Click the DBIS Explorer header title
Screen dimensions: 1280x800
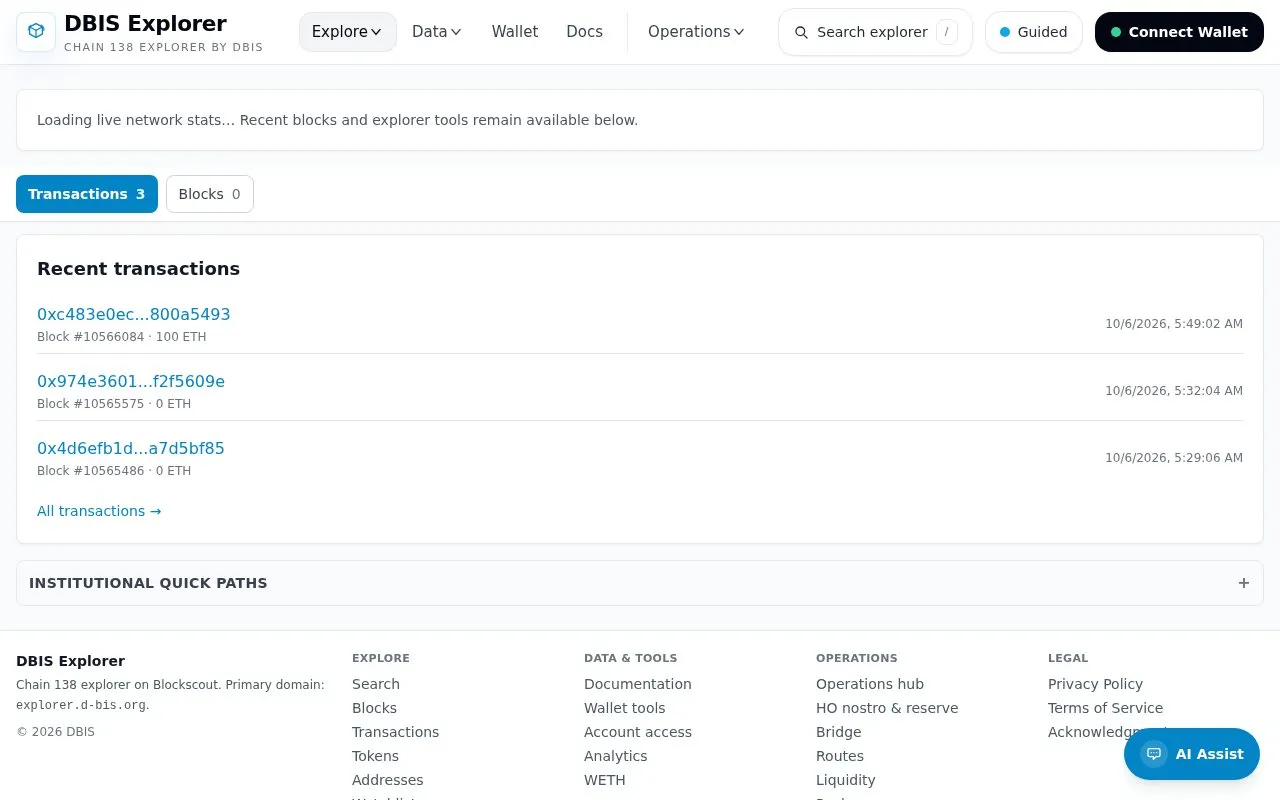145,23
